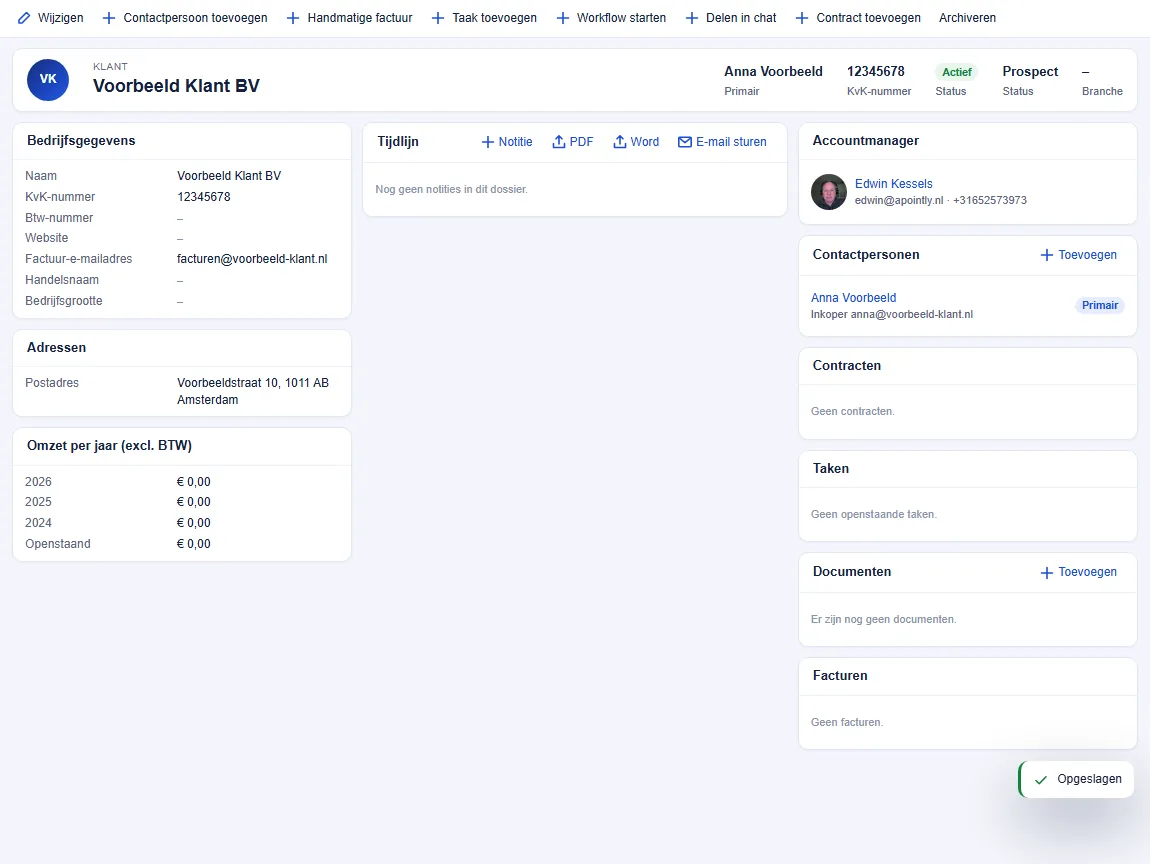Open the Edwin Kessels accountmanager link
Image resolution: width=1150 pixels, height=864 pixels.
[x=893, y=183]
